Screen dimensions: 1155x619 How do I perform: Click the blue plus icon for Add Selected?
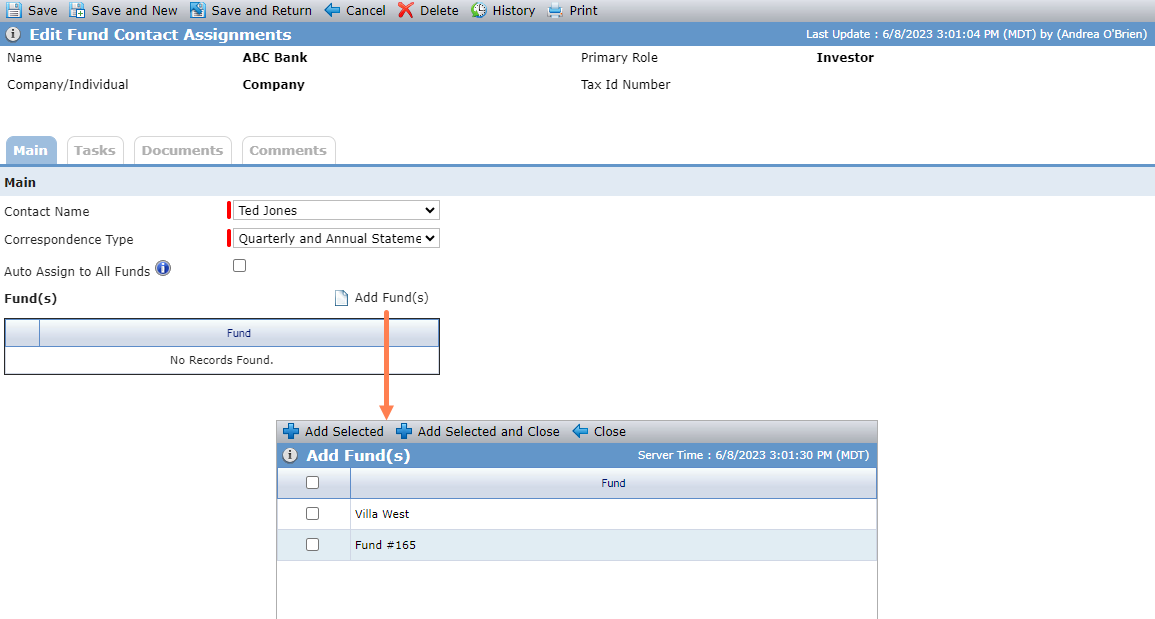pyautogui.click(x=291, y=431)
